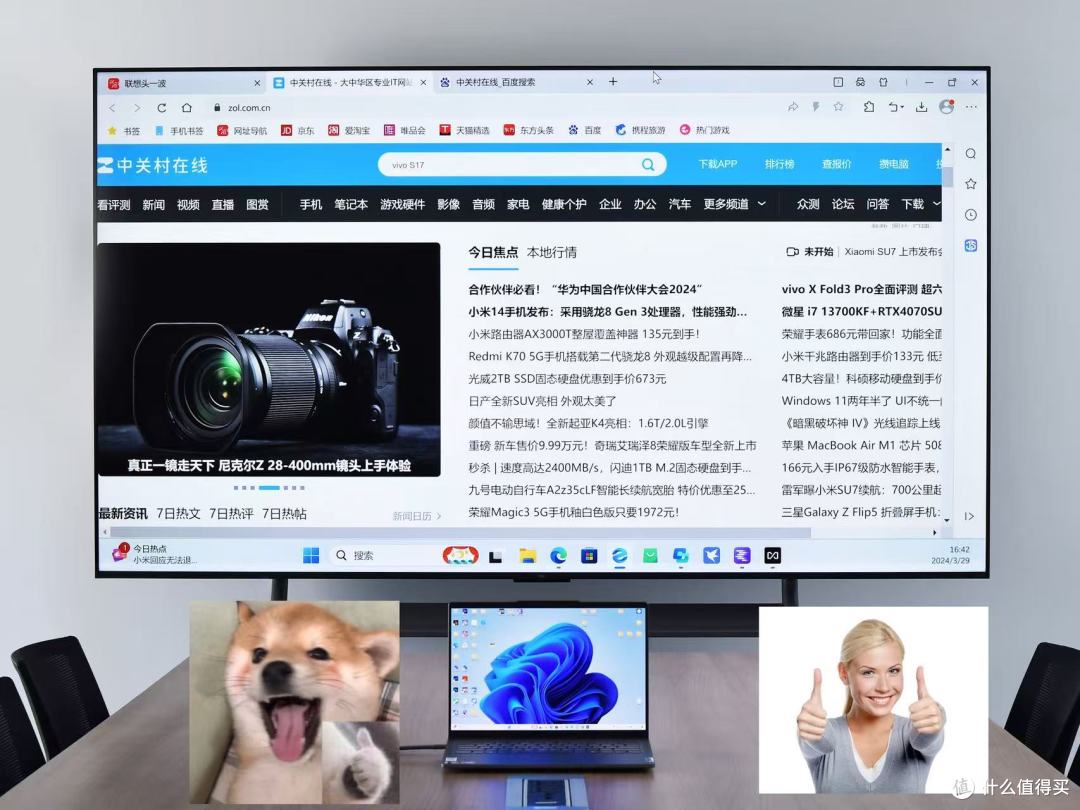The image size is (1080, 810).
Task: Click Windows Start button on taskbar
Action: pos(311,555)
